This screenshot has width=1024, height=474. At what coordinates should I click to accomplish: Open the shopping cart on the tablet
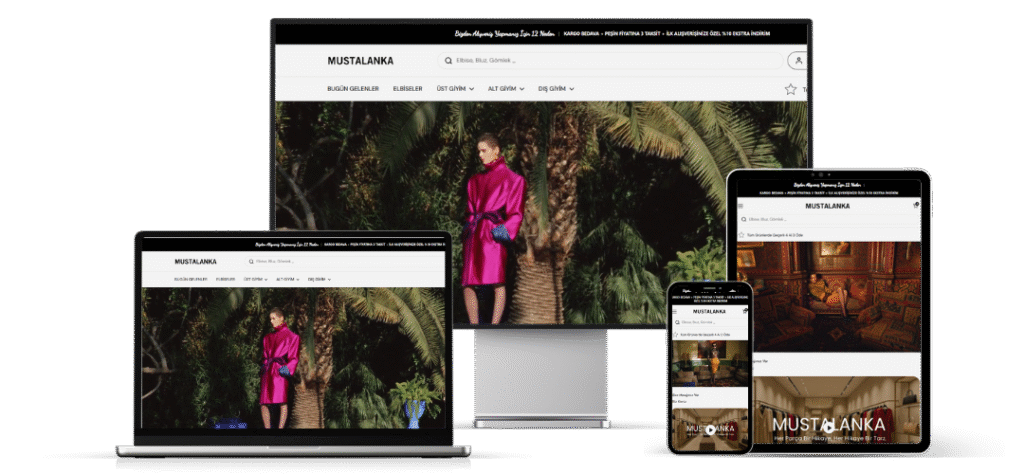coord(916,205)
